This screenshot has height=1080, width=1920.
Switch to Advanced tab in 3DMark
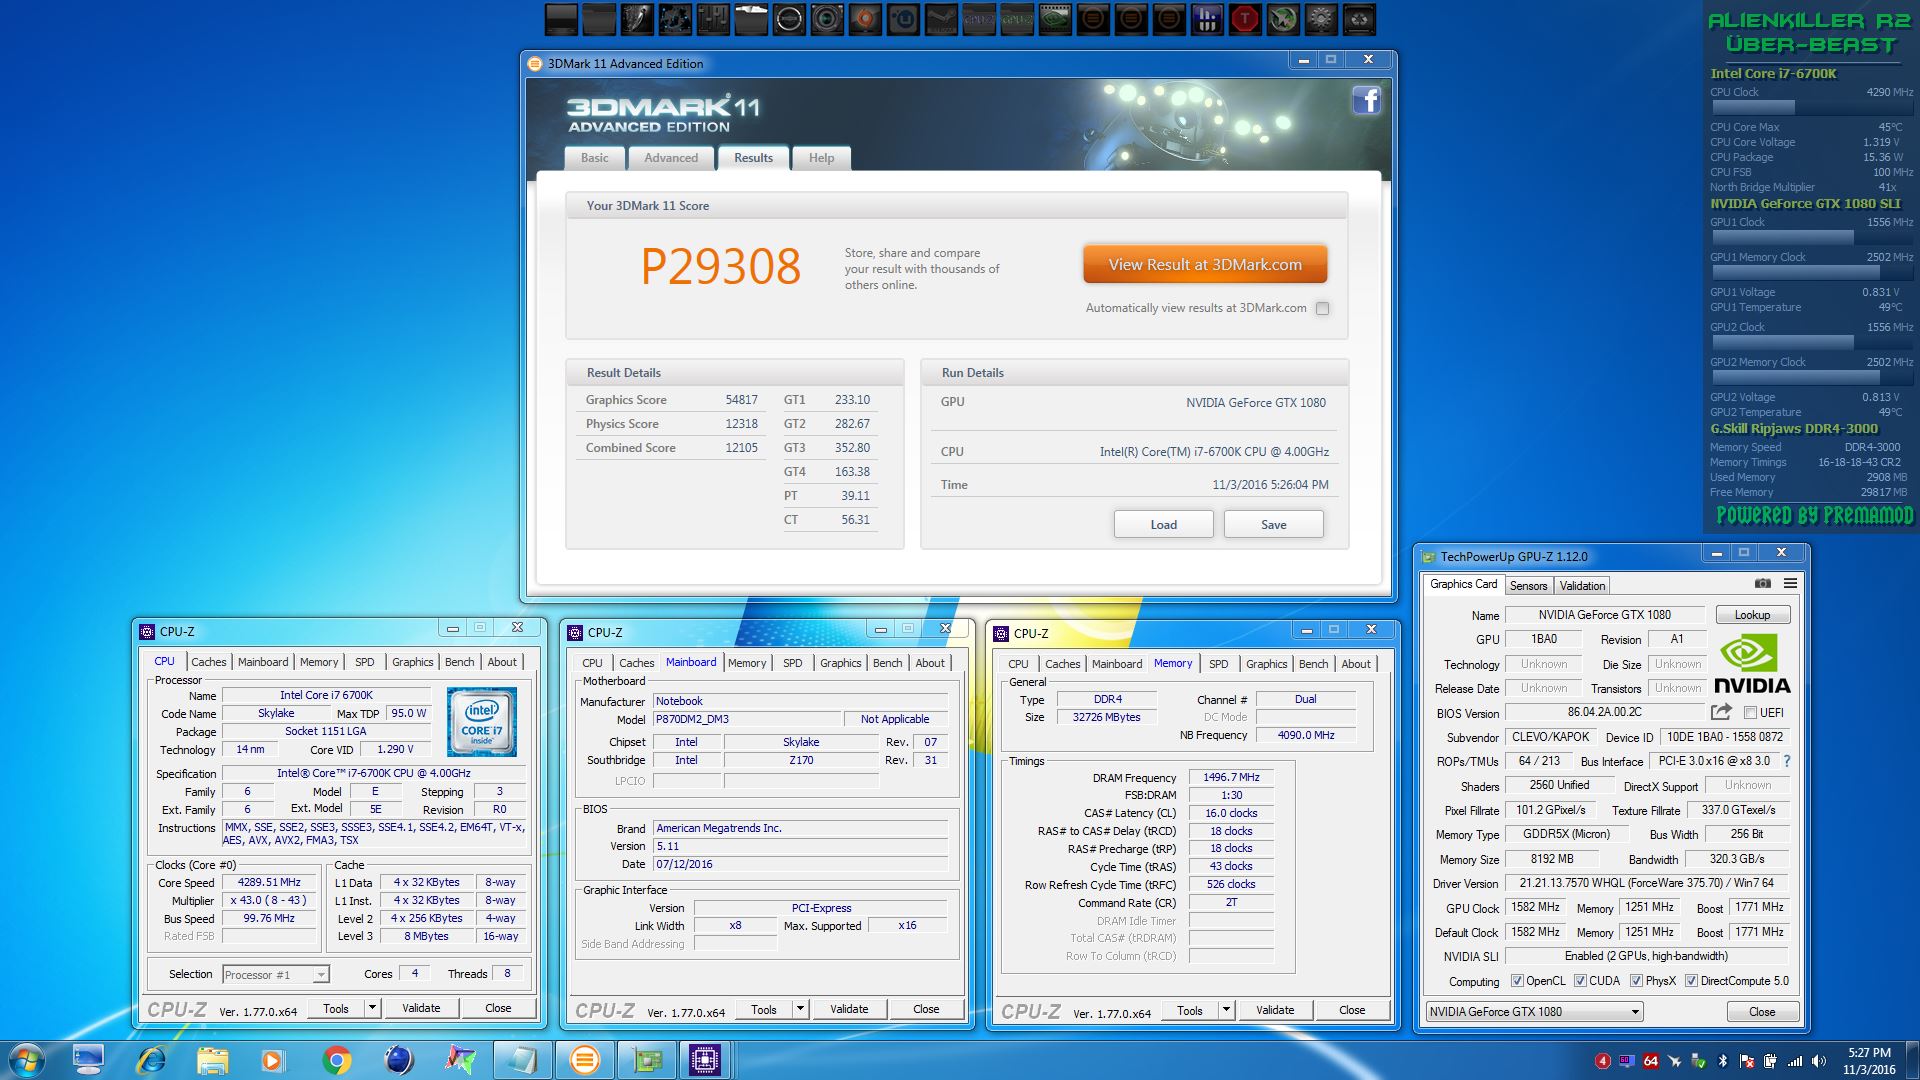point(670,158)
